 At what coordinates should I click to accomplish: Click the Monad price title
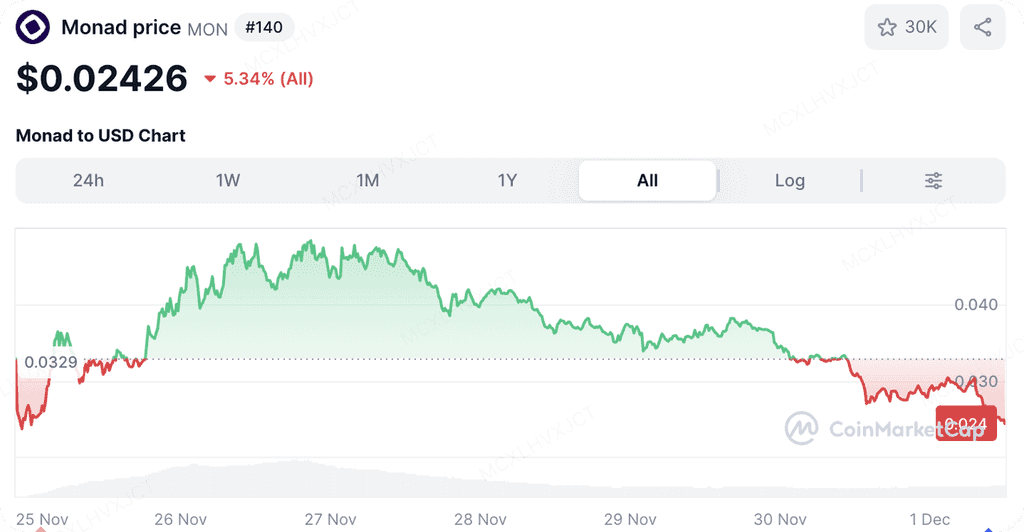[121, 27]
